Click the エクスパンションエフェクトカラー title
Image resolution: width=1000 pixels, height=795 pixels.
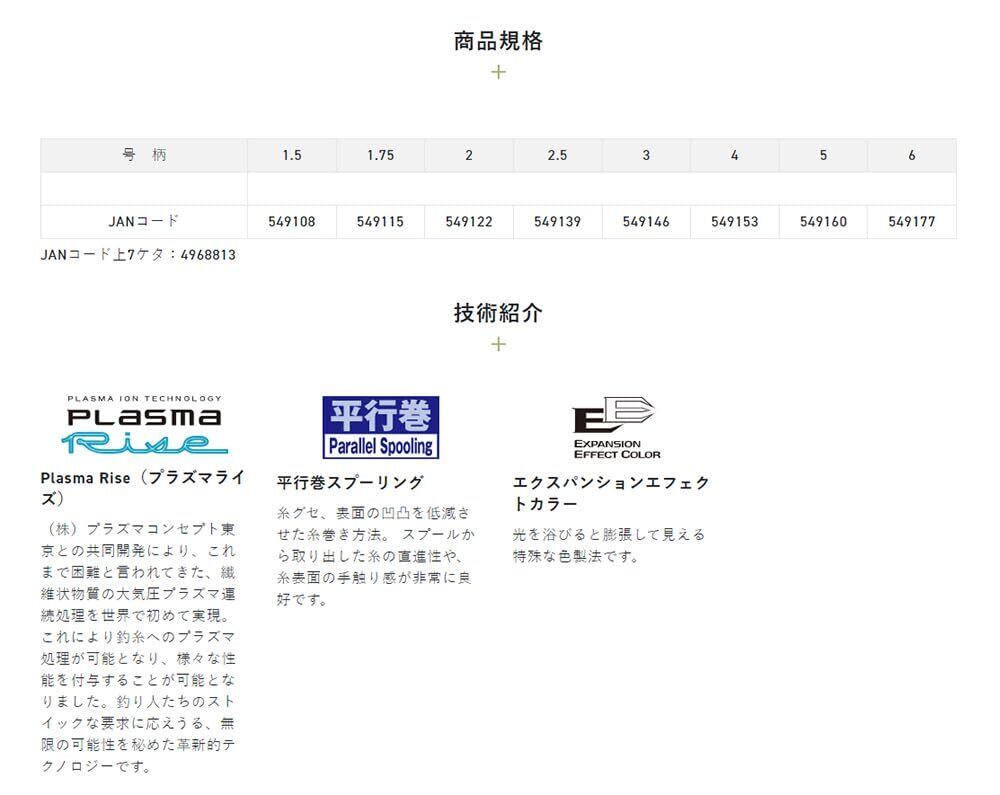coord(611,493)
